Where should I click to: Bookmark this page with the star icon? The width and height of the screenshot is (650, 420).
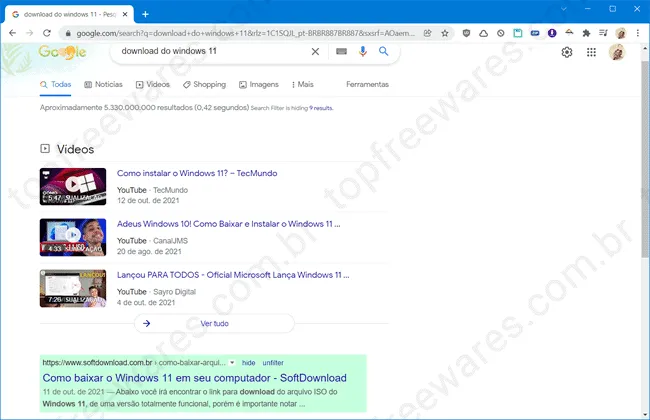pos(445,33)
